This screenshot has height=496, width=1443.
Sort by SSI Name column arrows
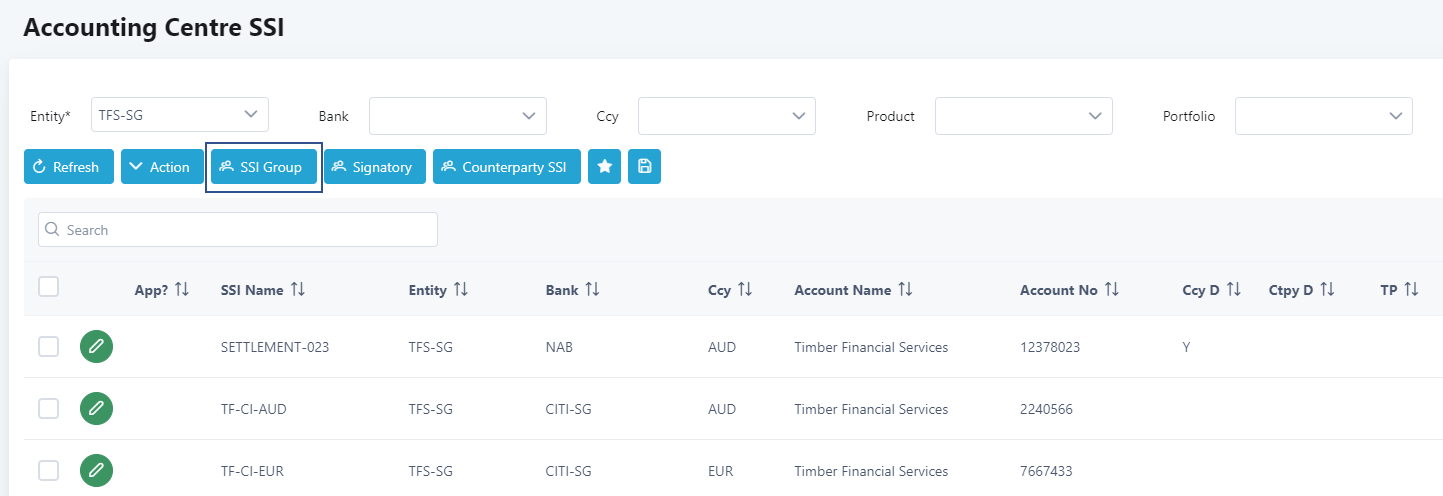click(298, 290)
